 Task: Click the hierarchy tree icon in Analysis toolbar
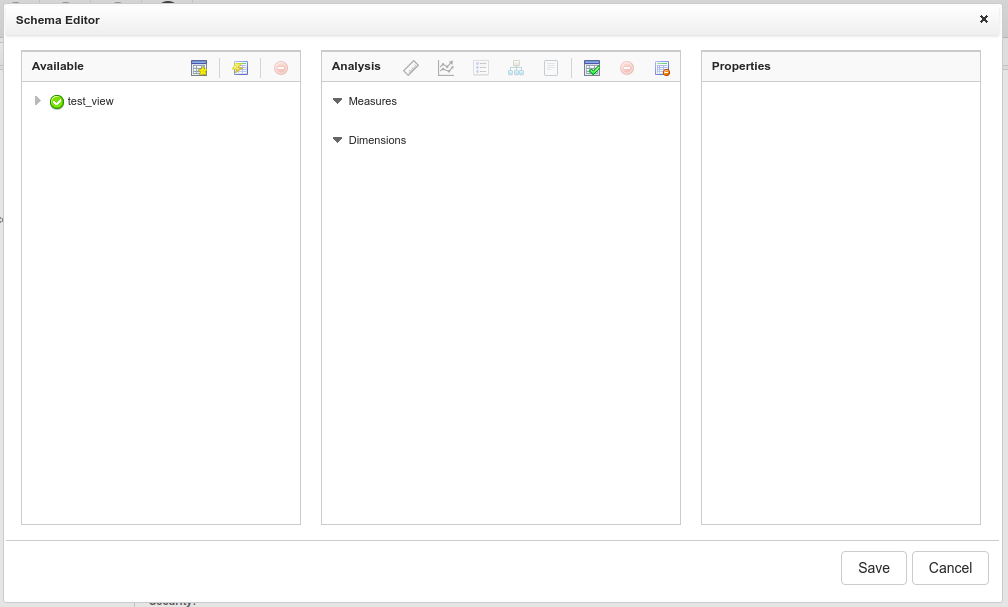coord(516,68)
